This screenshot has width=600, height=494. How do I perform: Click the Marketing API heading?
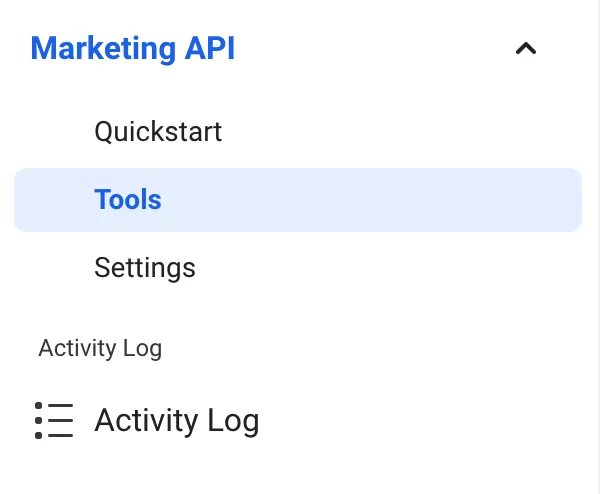pyautogui.click(x=132, y=49)
